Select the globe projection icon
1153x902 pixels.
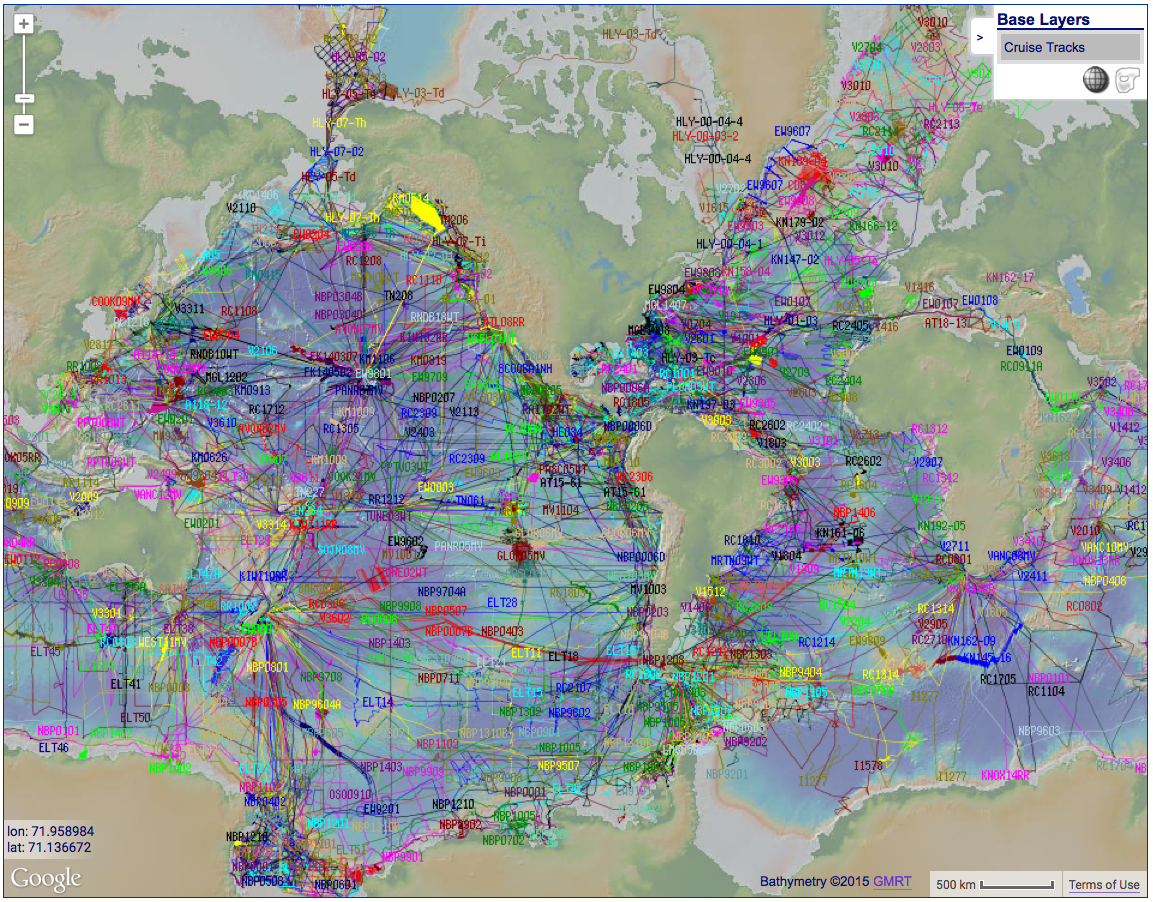coord(1096,80)
